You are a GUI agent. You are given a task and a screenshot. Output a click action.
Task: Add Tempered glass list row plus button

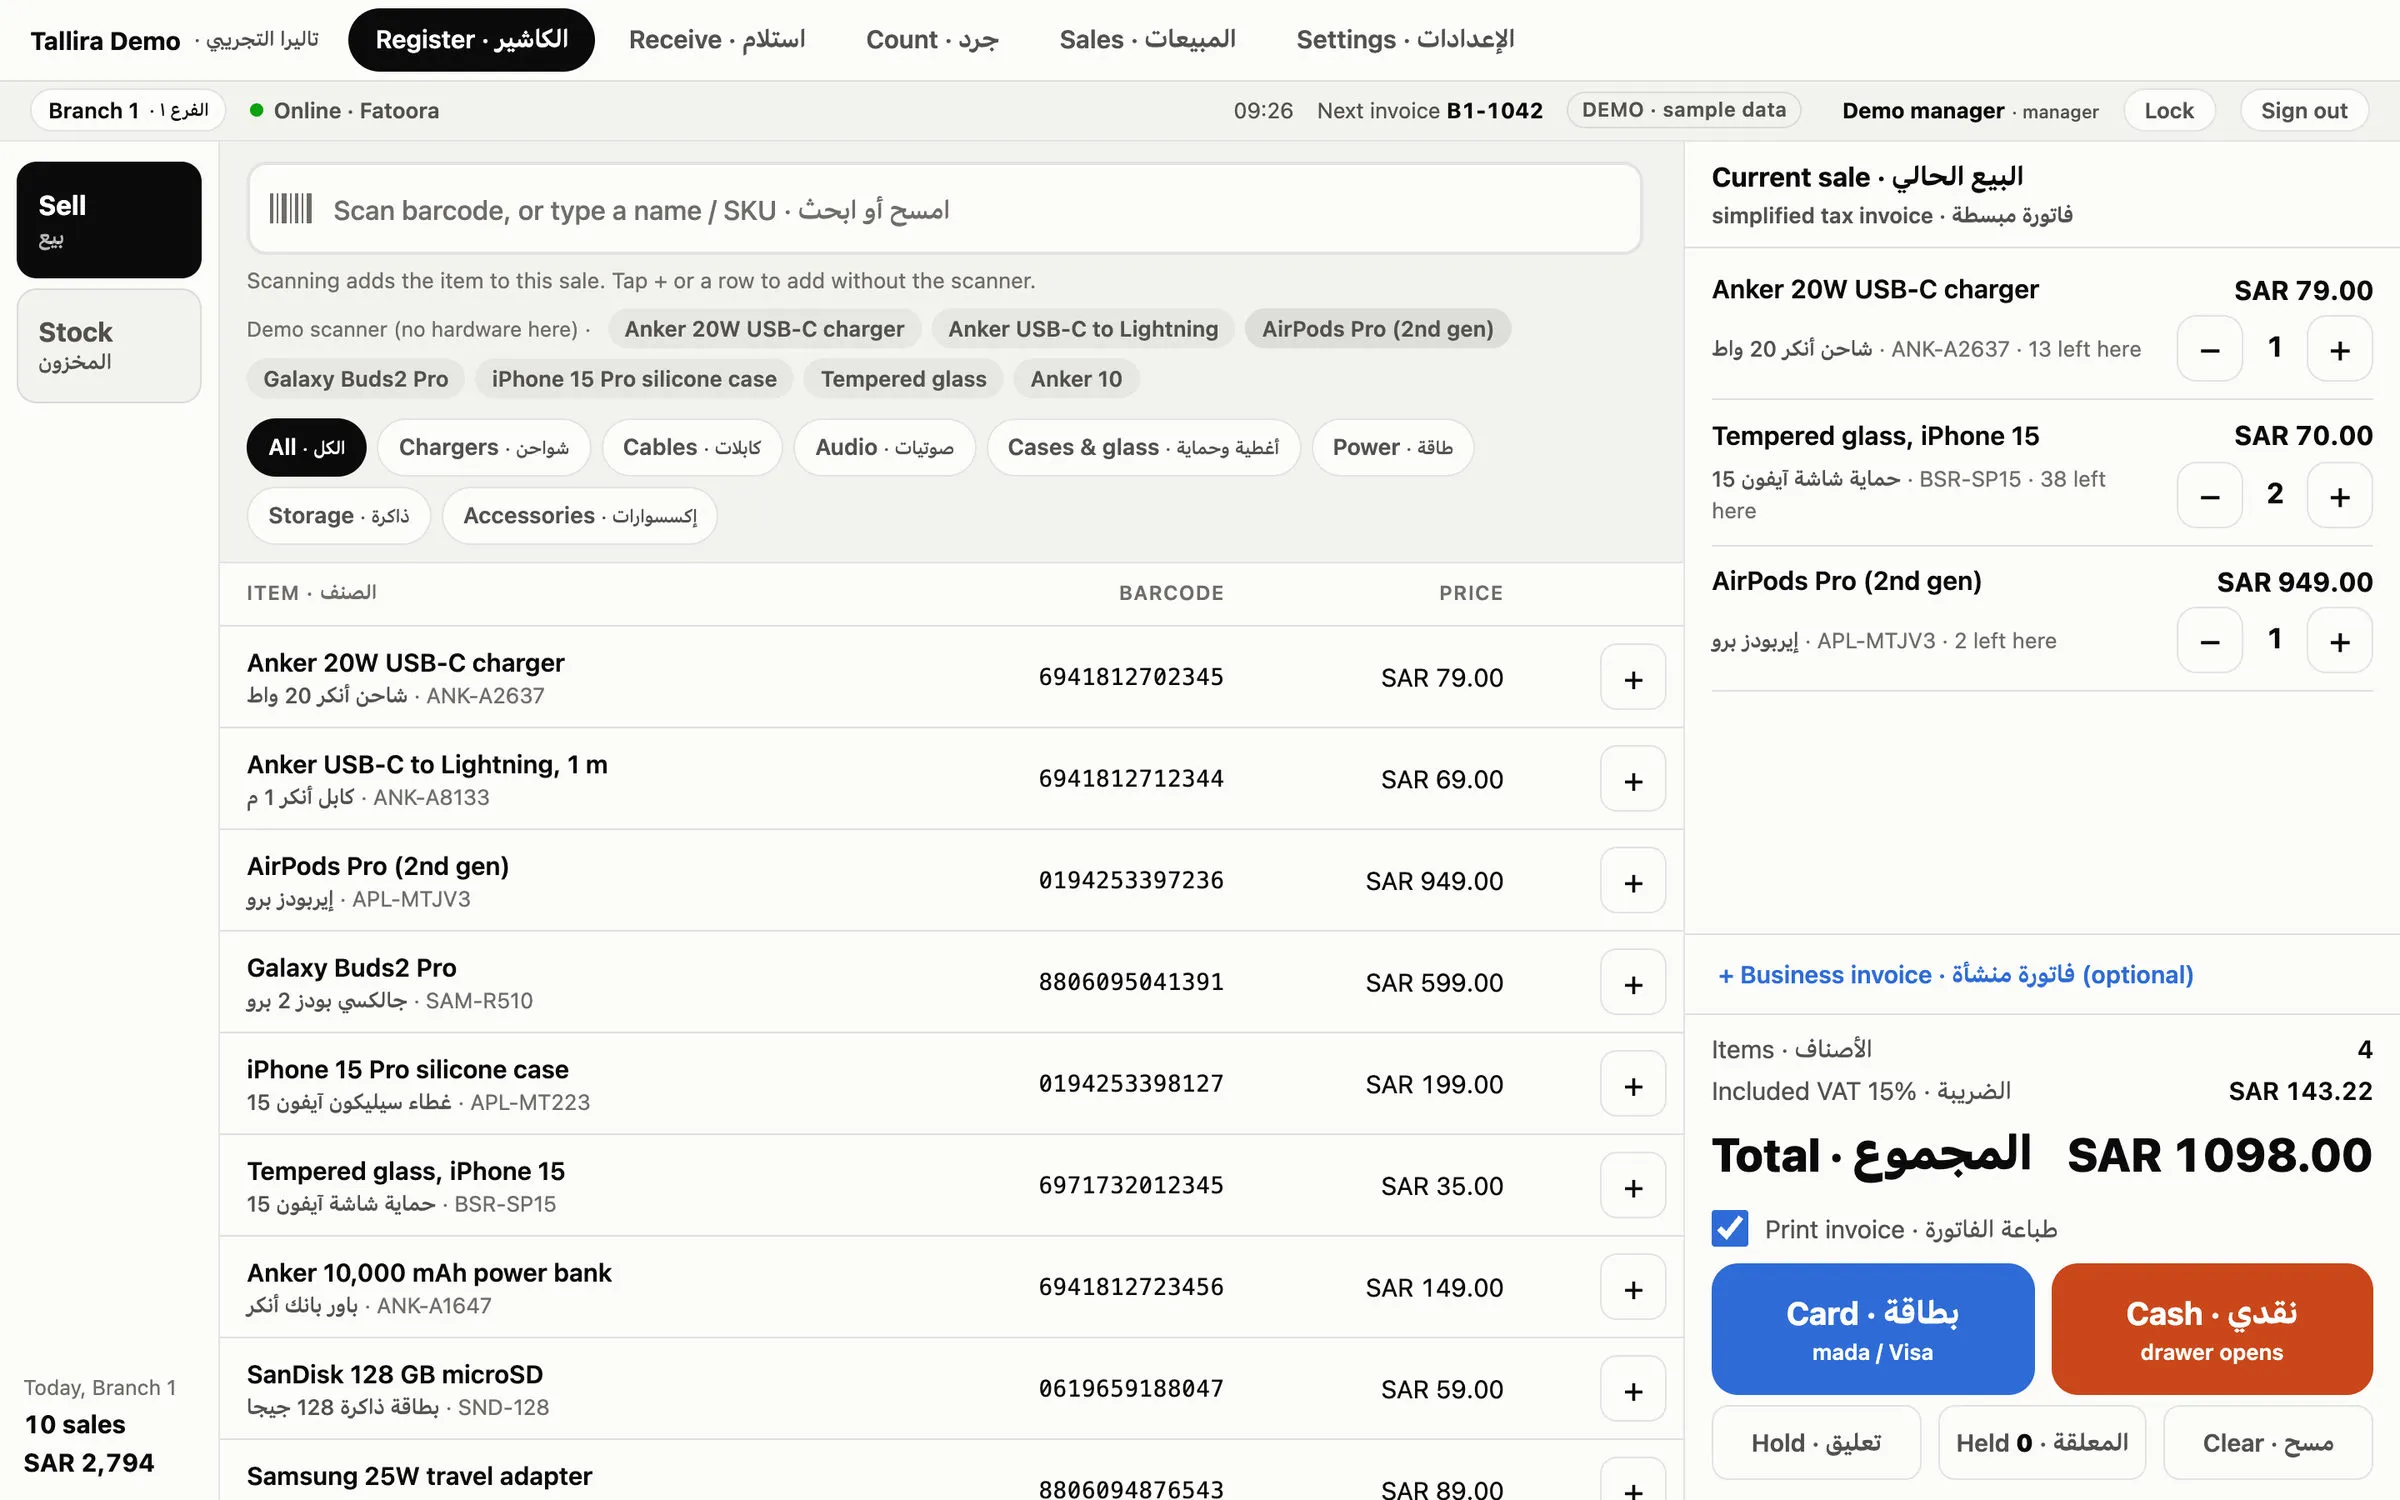pos(1632,1186)
